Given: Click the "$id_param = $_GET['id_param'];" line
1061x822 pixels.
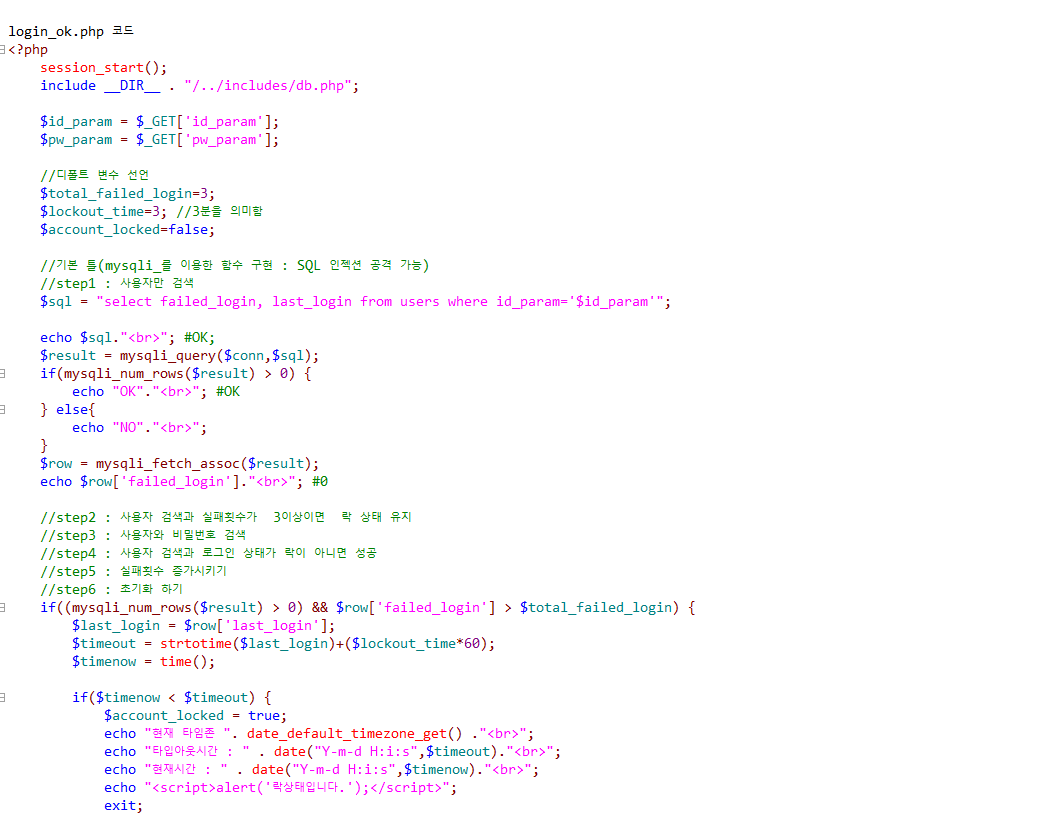Looking at the screenshot, I should click(x=159, y=122).
